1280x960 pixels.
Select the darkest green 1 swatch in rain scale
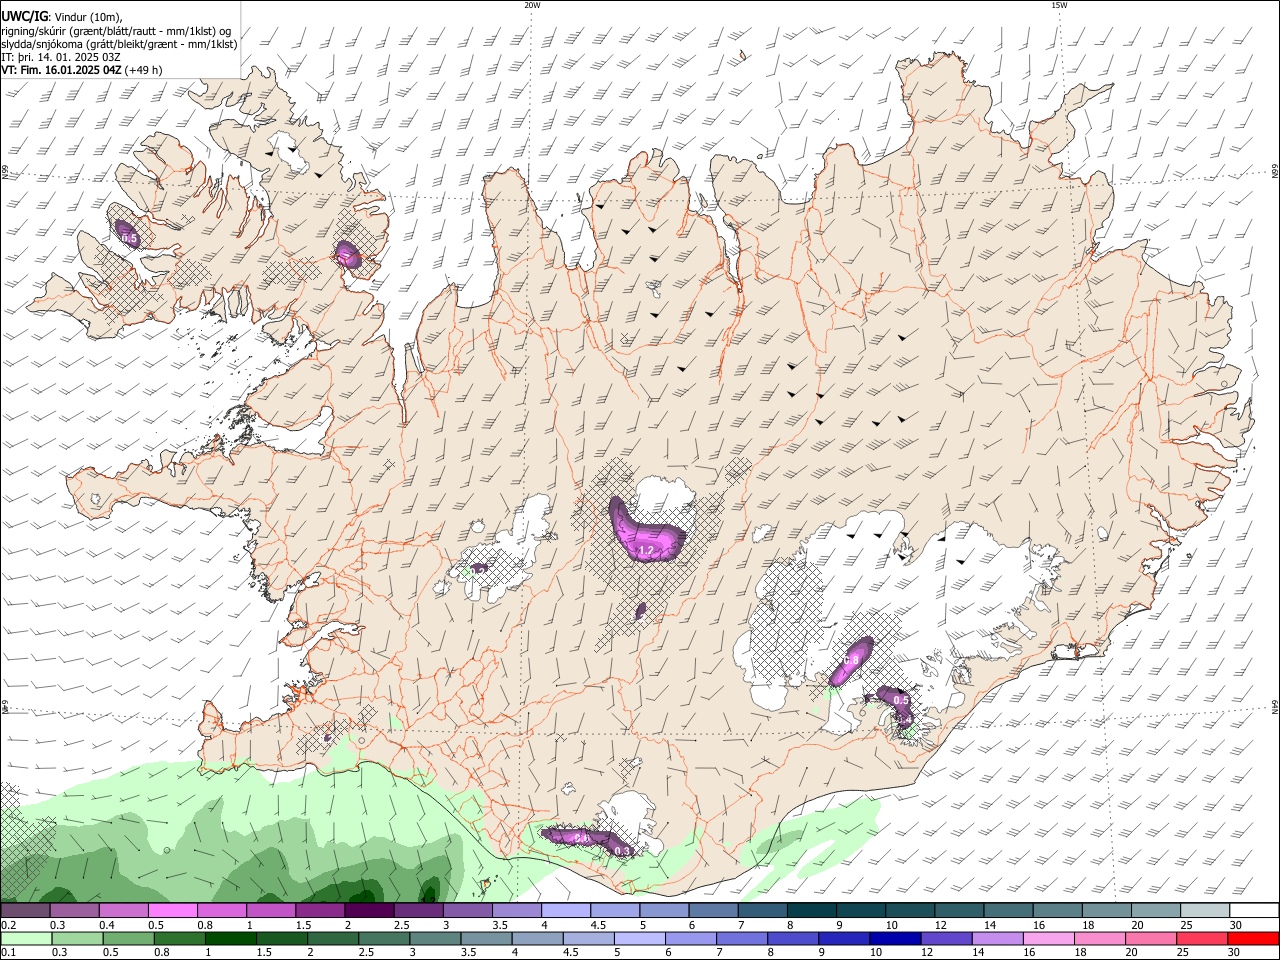coord(230,938)
